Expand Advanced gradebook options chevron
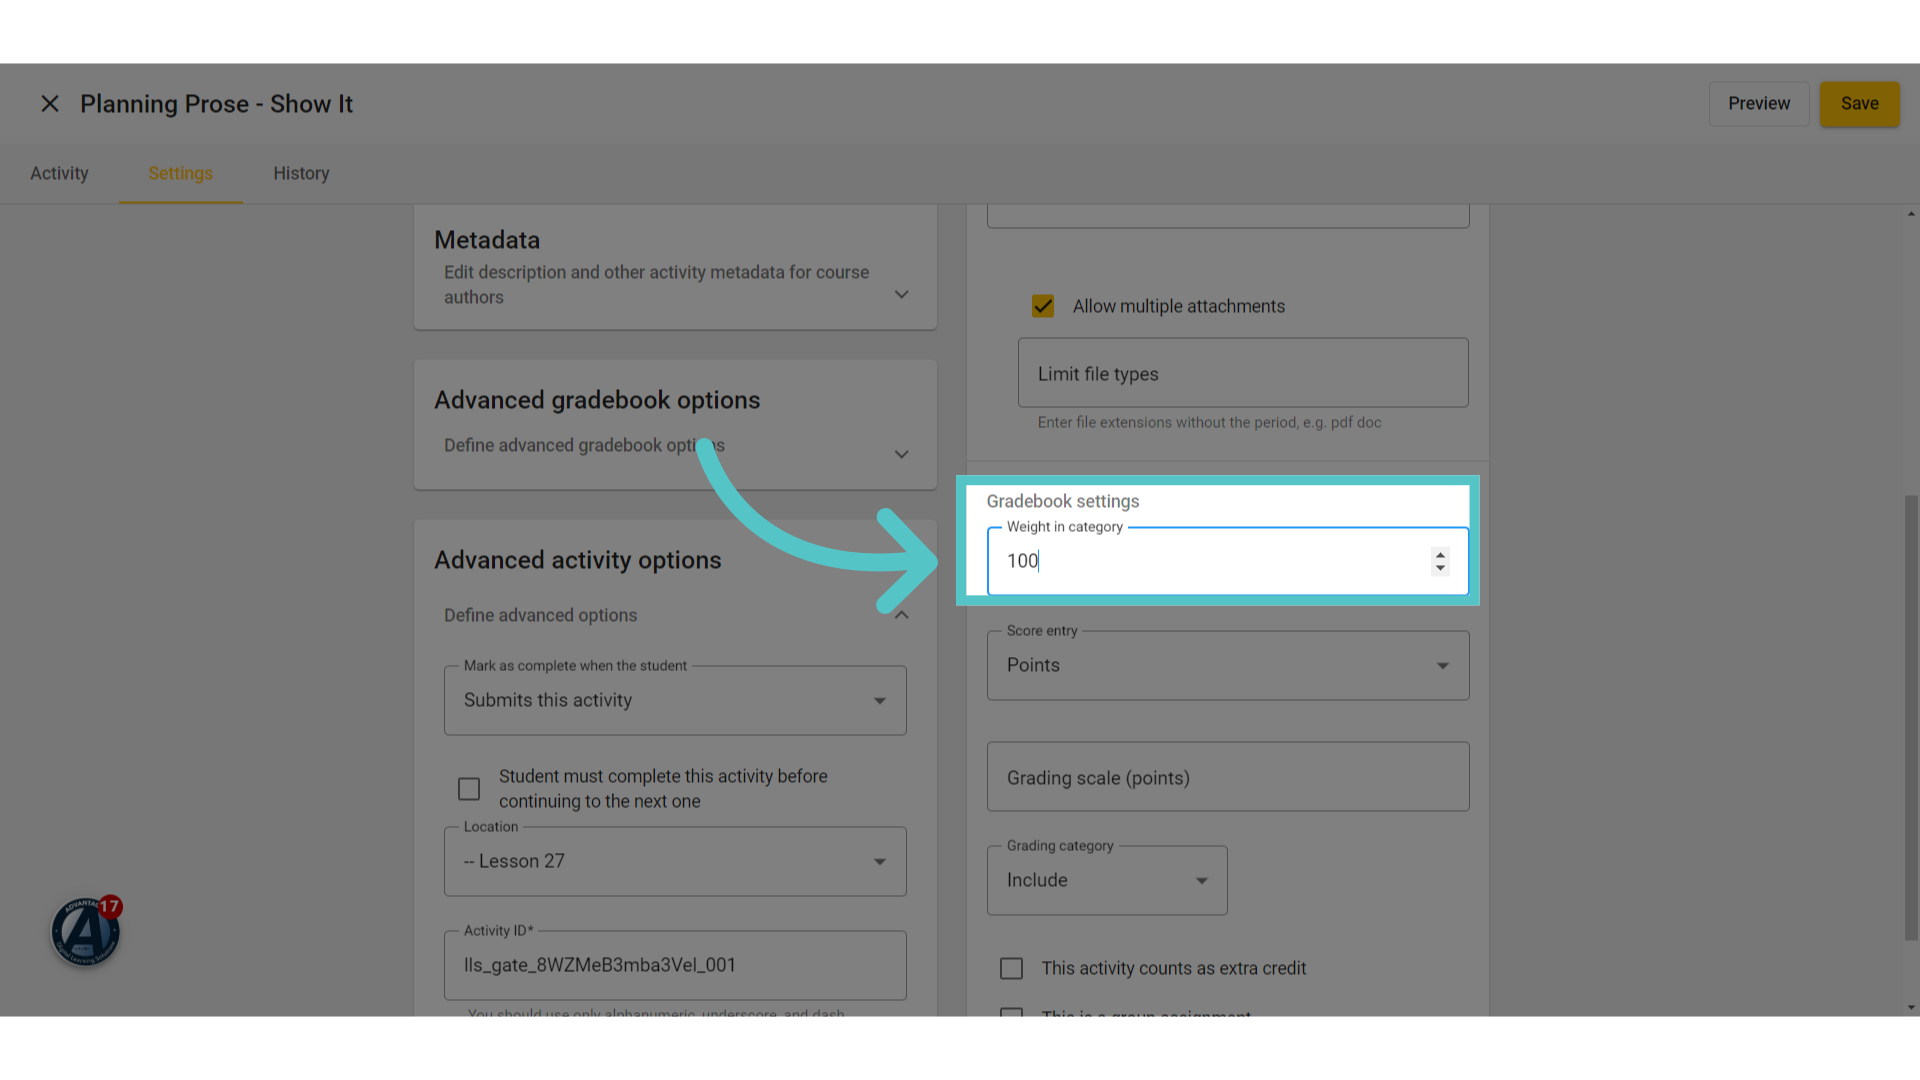Screen dimensions: 1920x1080 (x=901, y=455)
